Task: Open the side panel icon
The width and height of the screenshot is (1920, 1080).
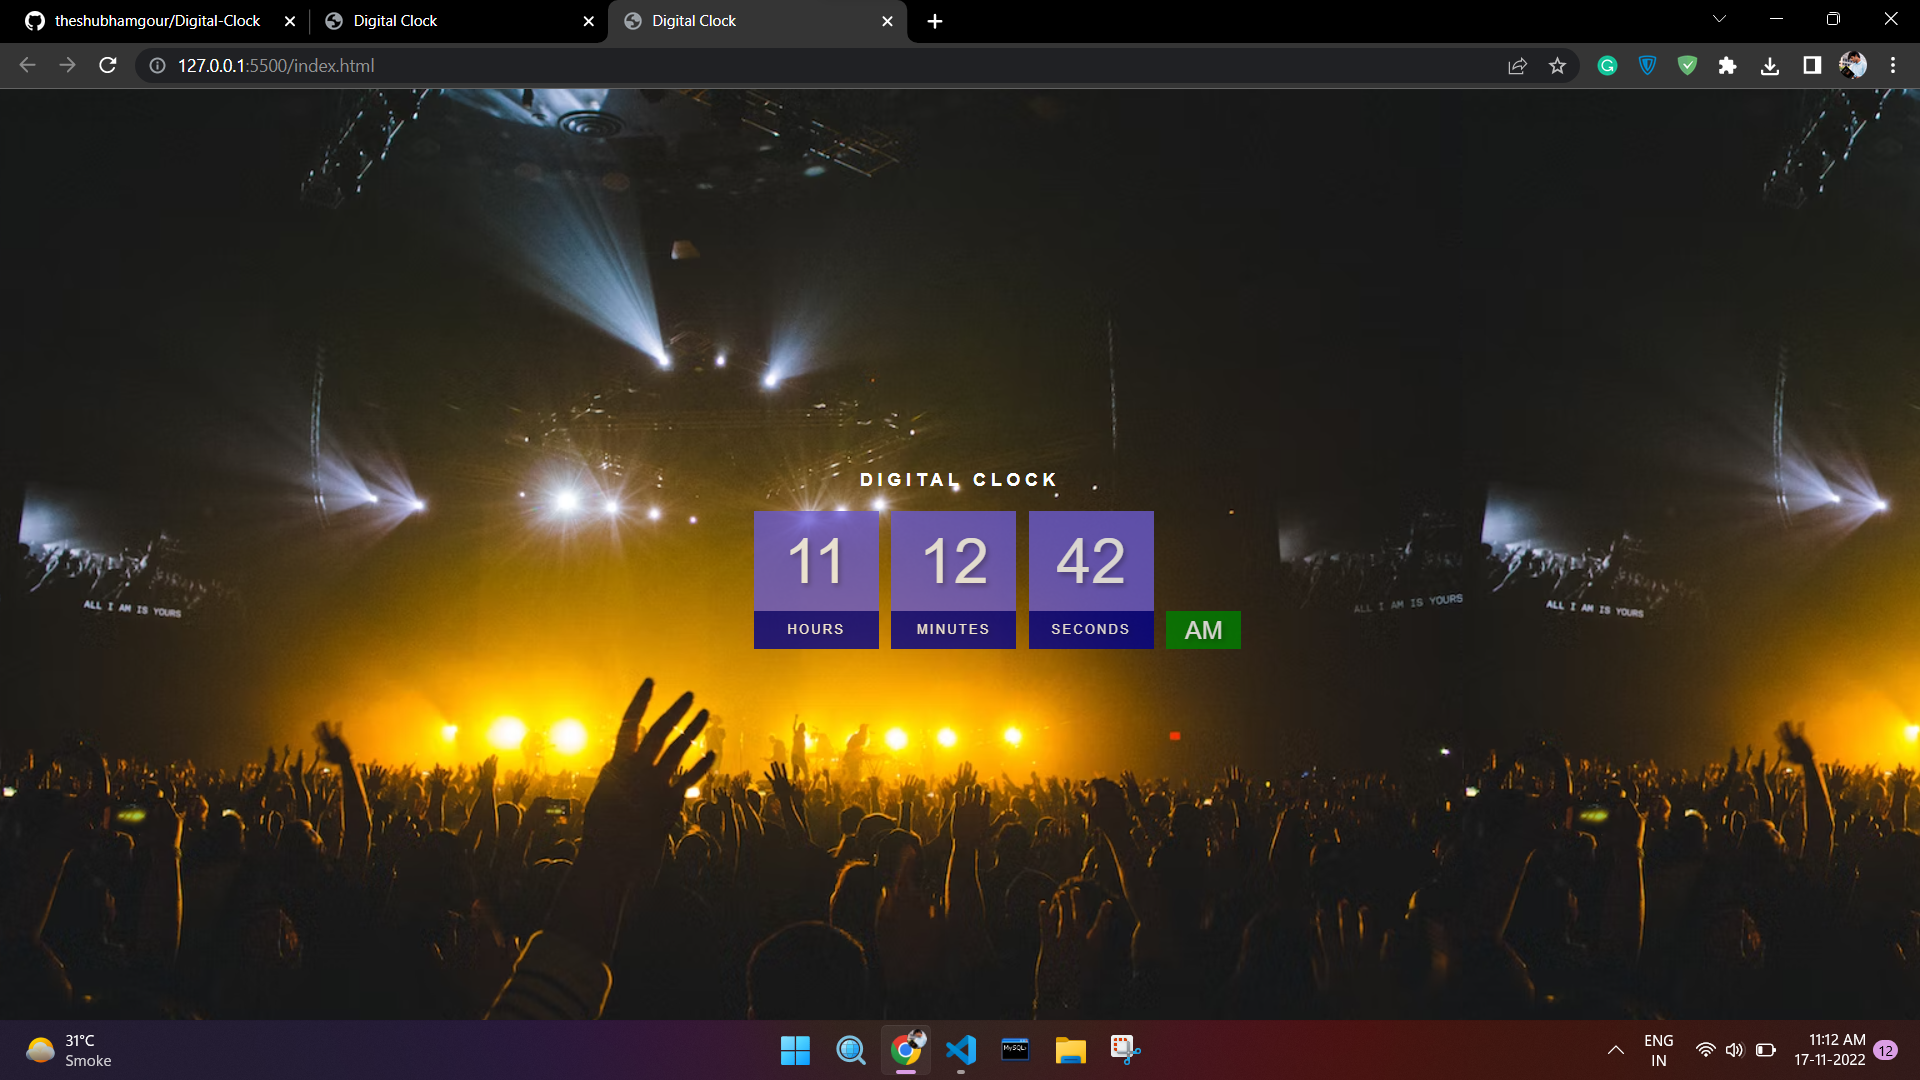Action: 1812,65
